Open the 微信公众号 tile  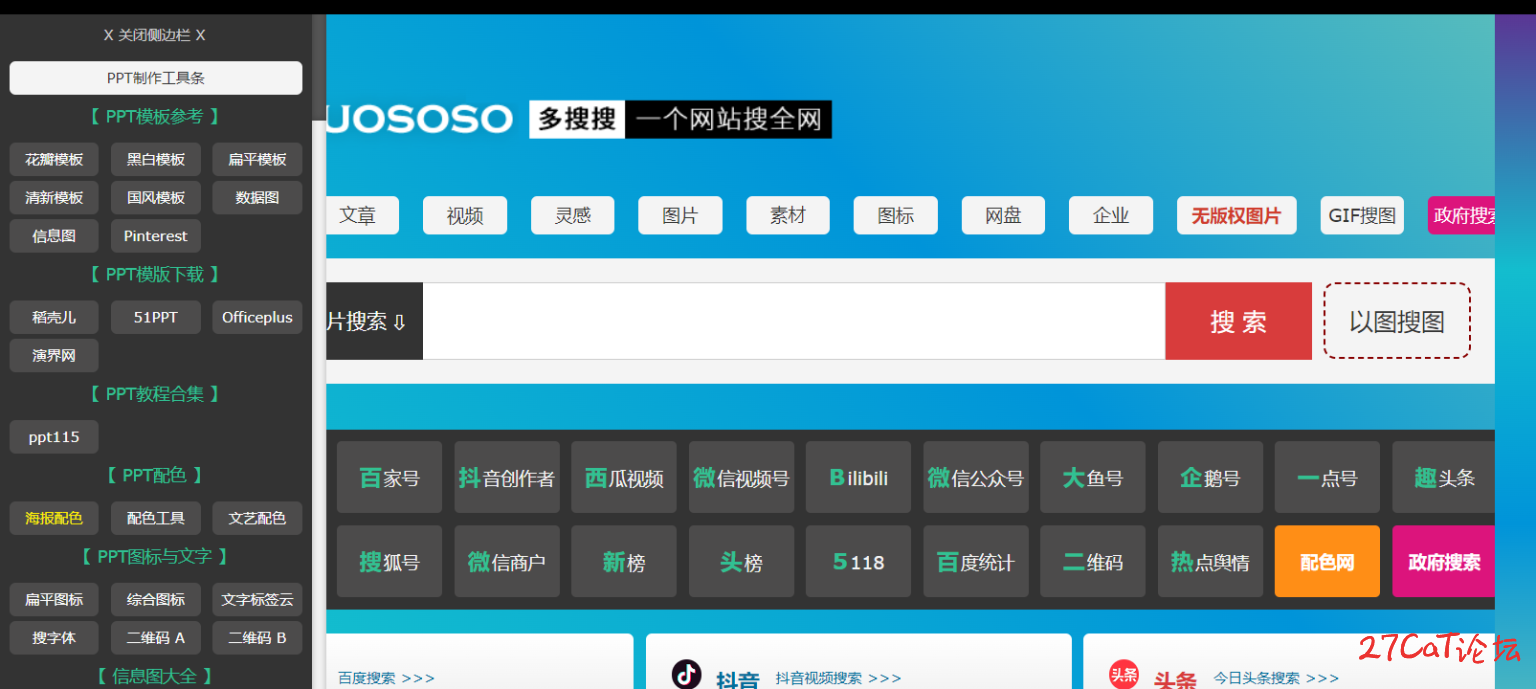coord(976,477)
